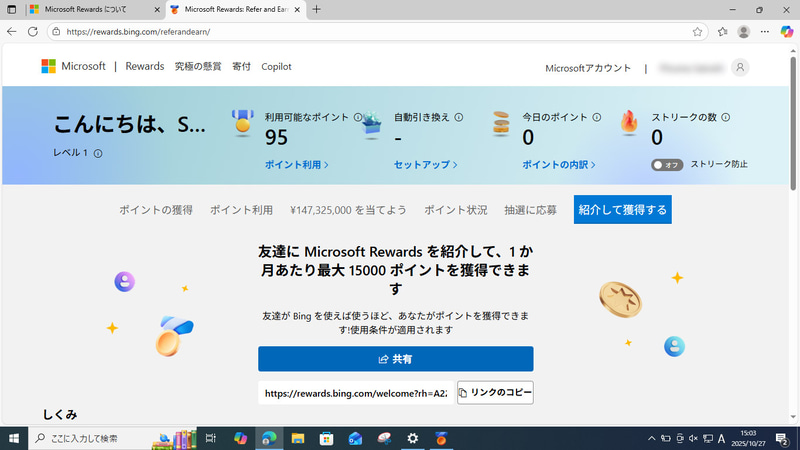This screenshot has height=450, width=800.
Task: Click the flame streak icon
Action: (630, 123)
